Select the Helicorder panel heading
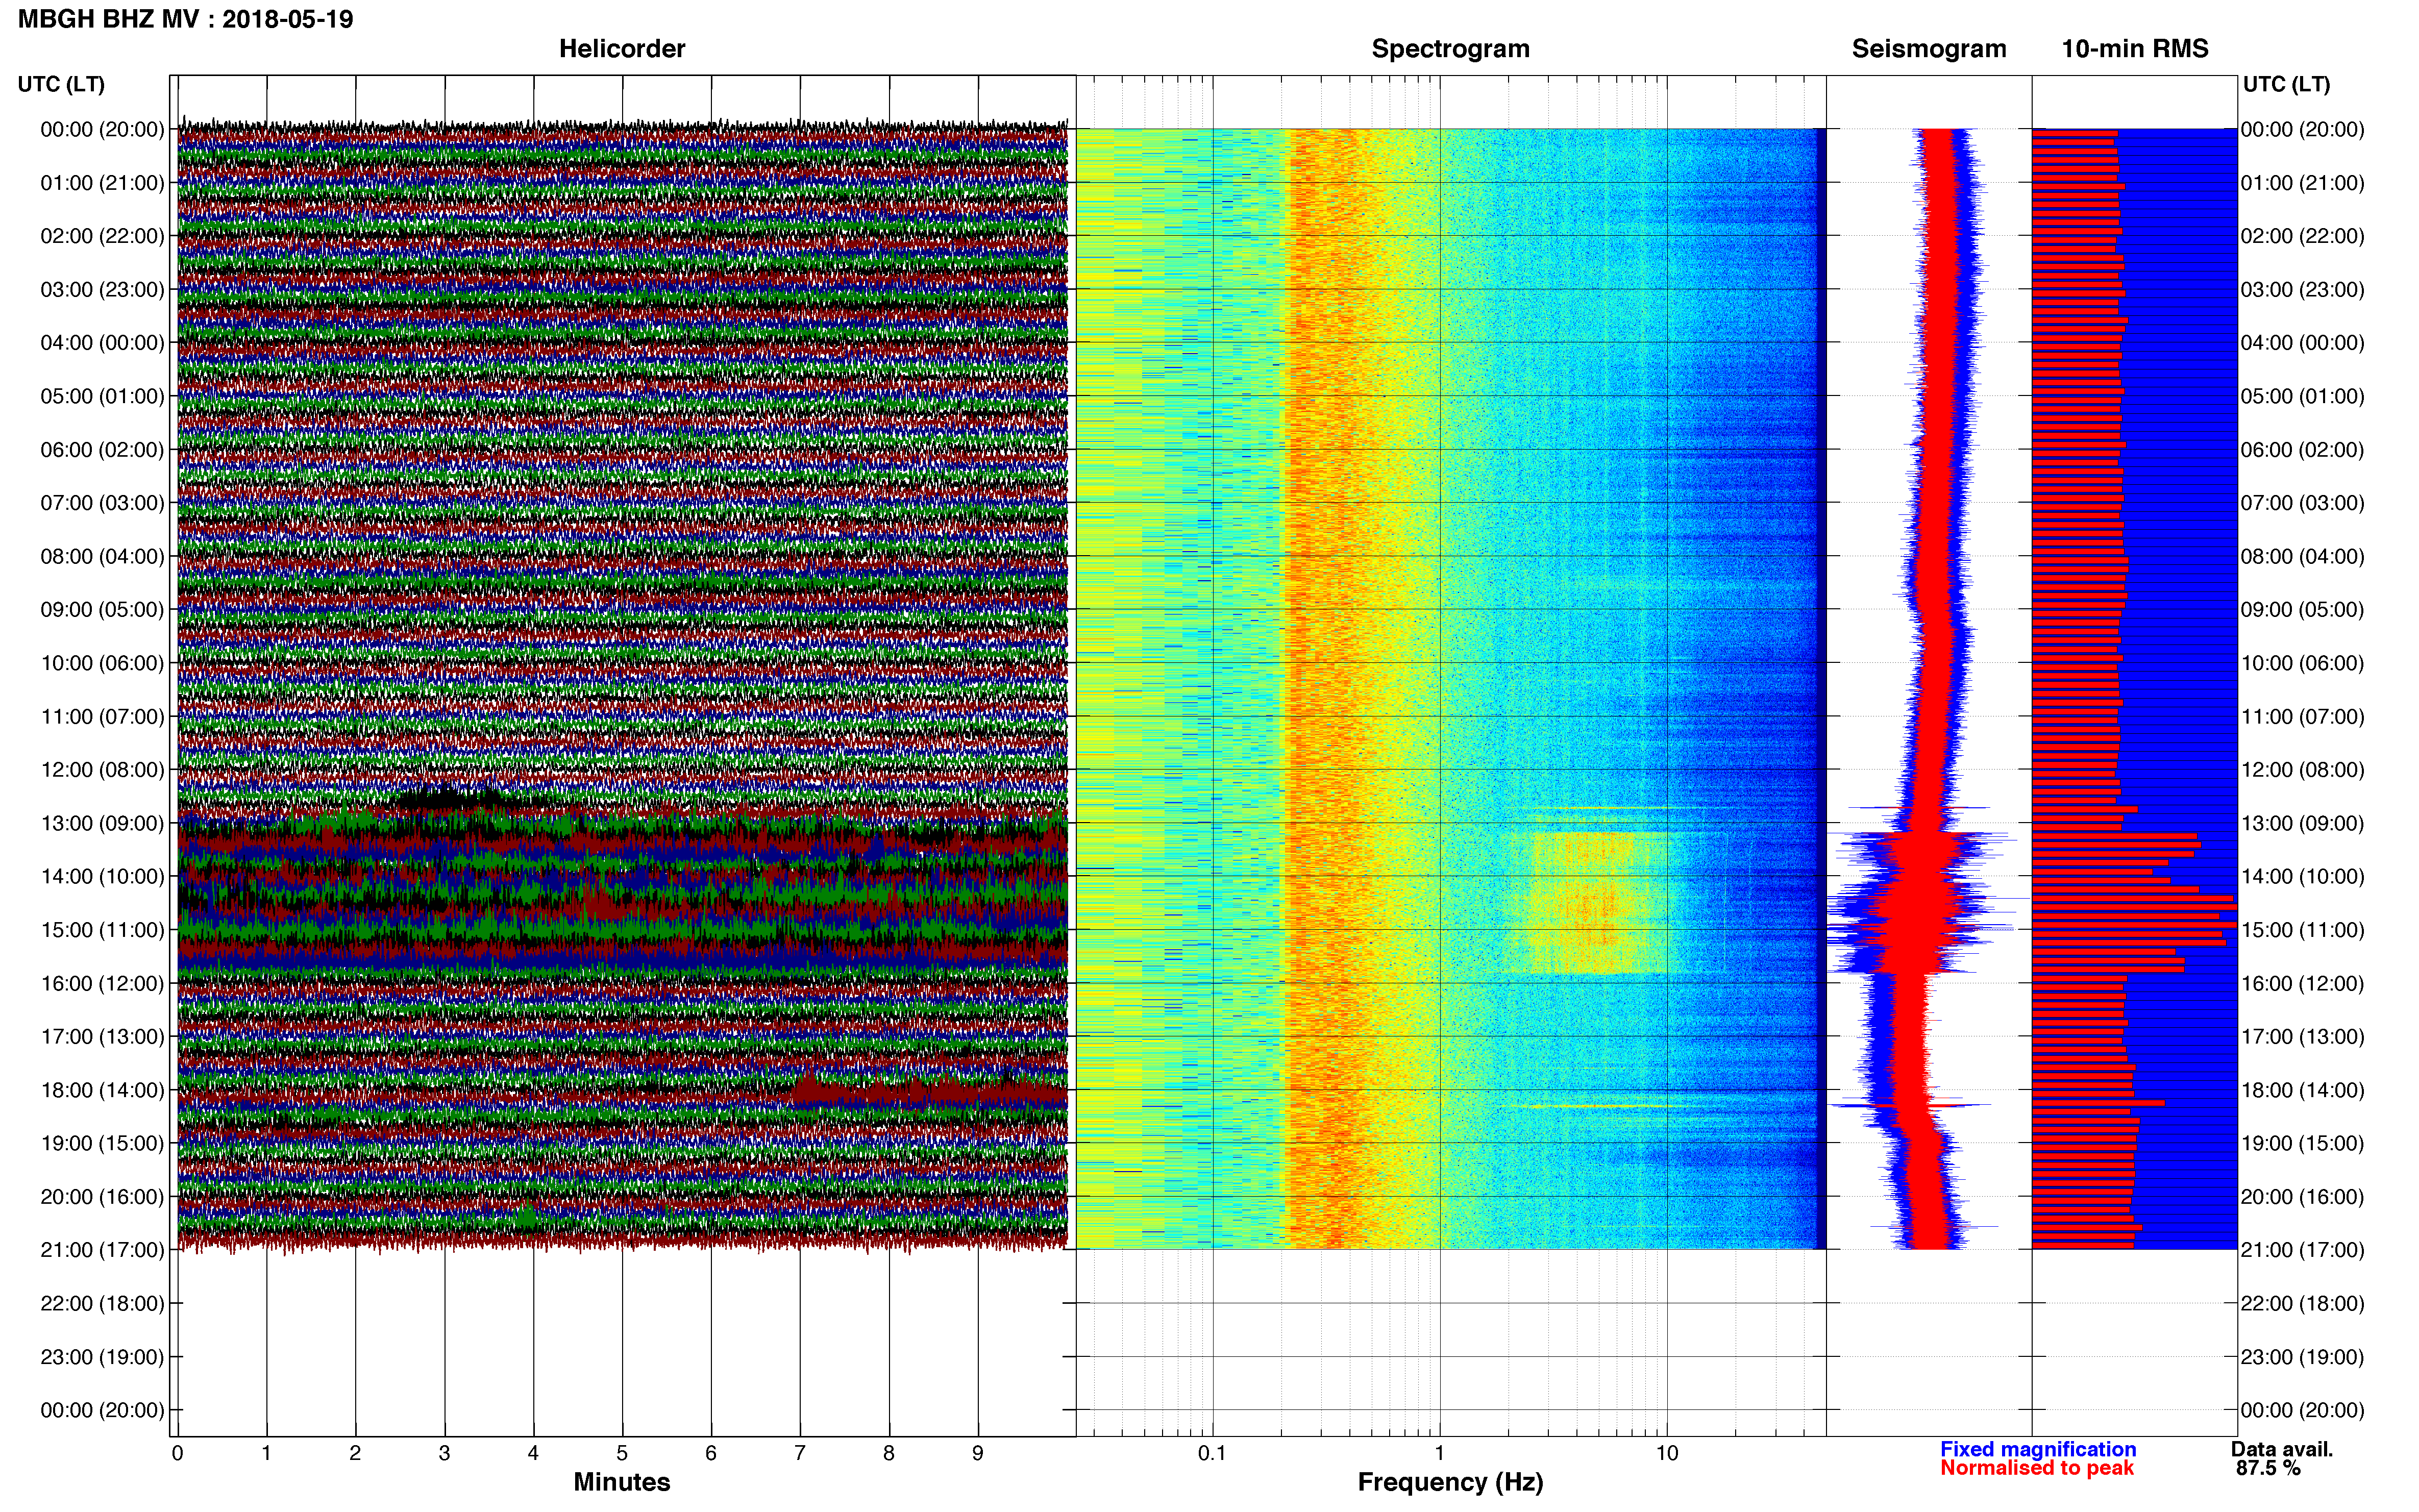Screen dimensions: 2419x1512 click(622, 49)
